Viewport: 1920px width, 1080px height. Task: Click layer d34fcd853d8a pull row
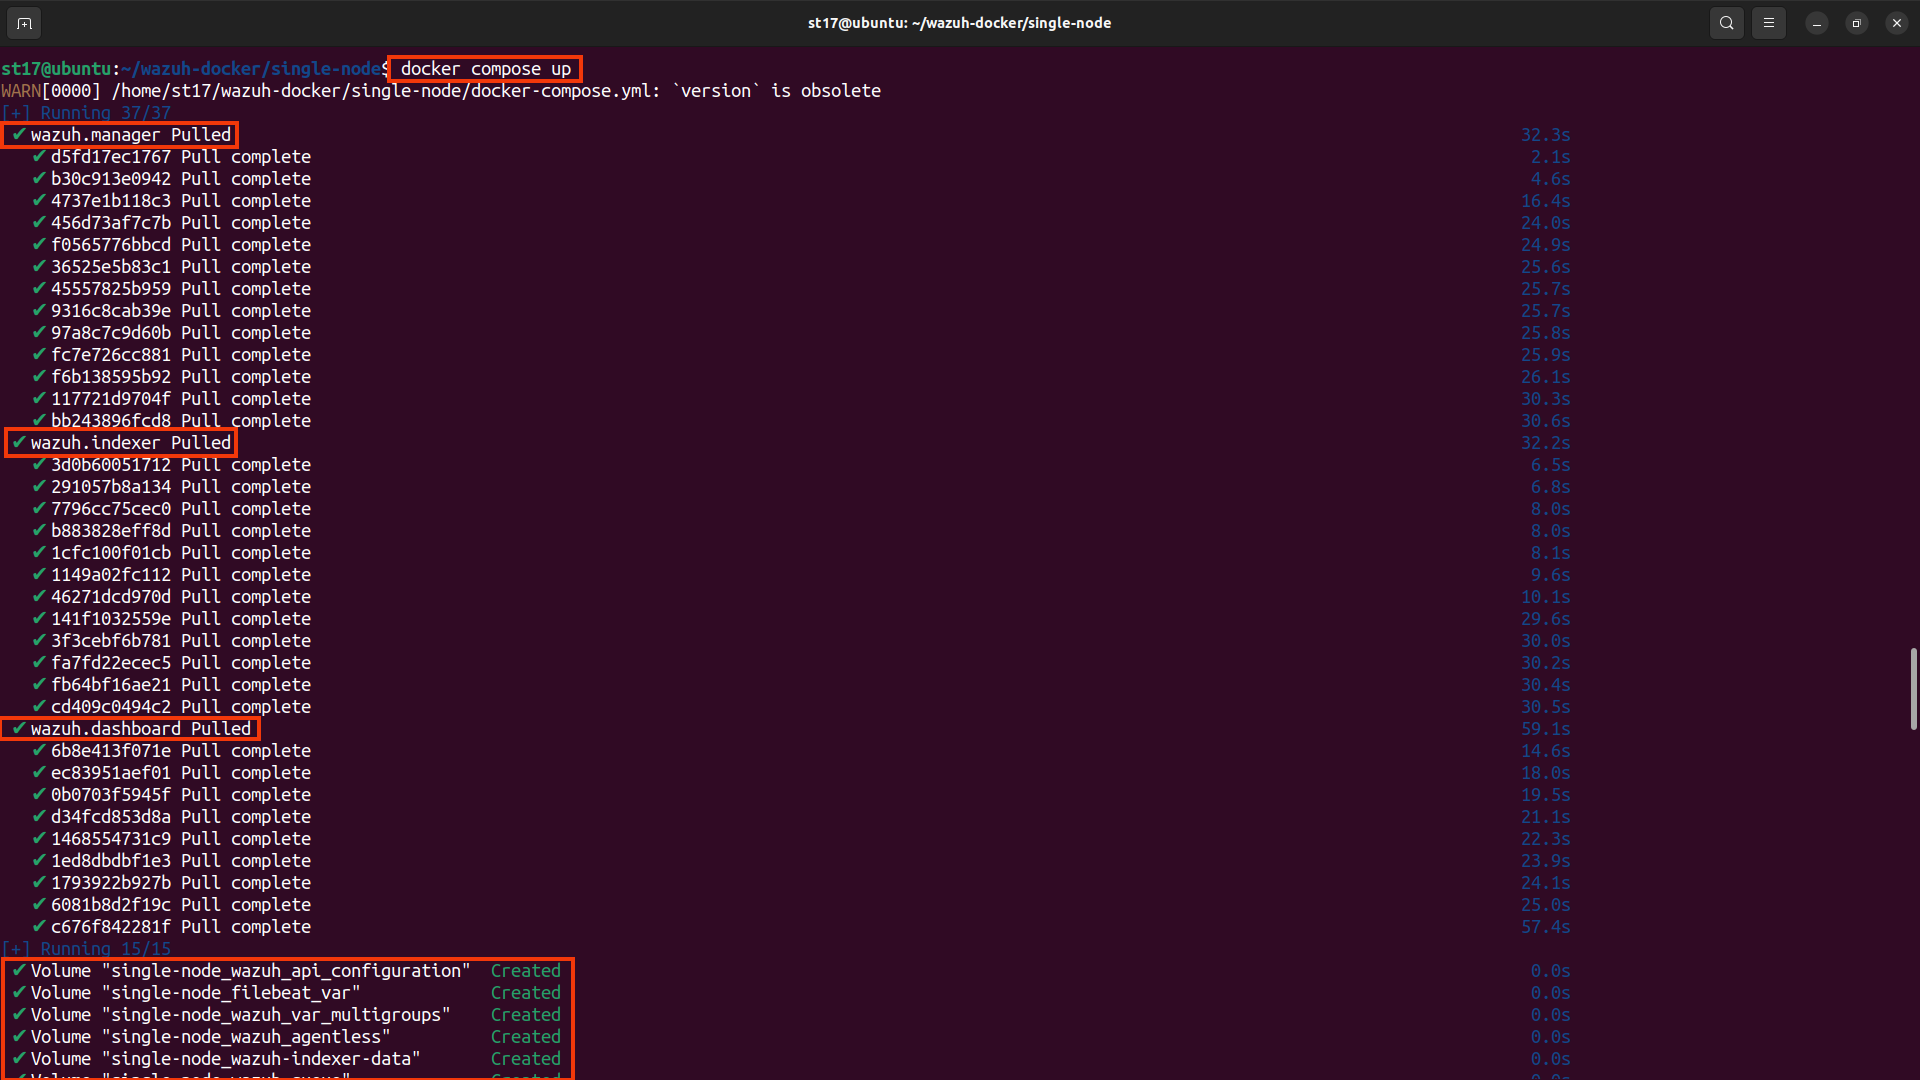(x=171, y=817)
